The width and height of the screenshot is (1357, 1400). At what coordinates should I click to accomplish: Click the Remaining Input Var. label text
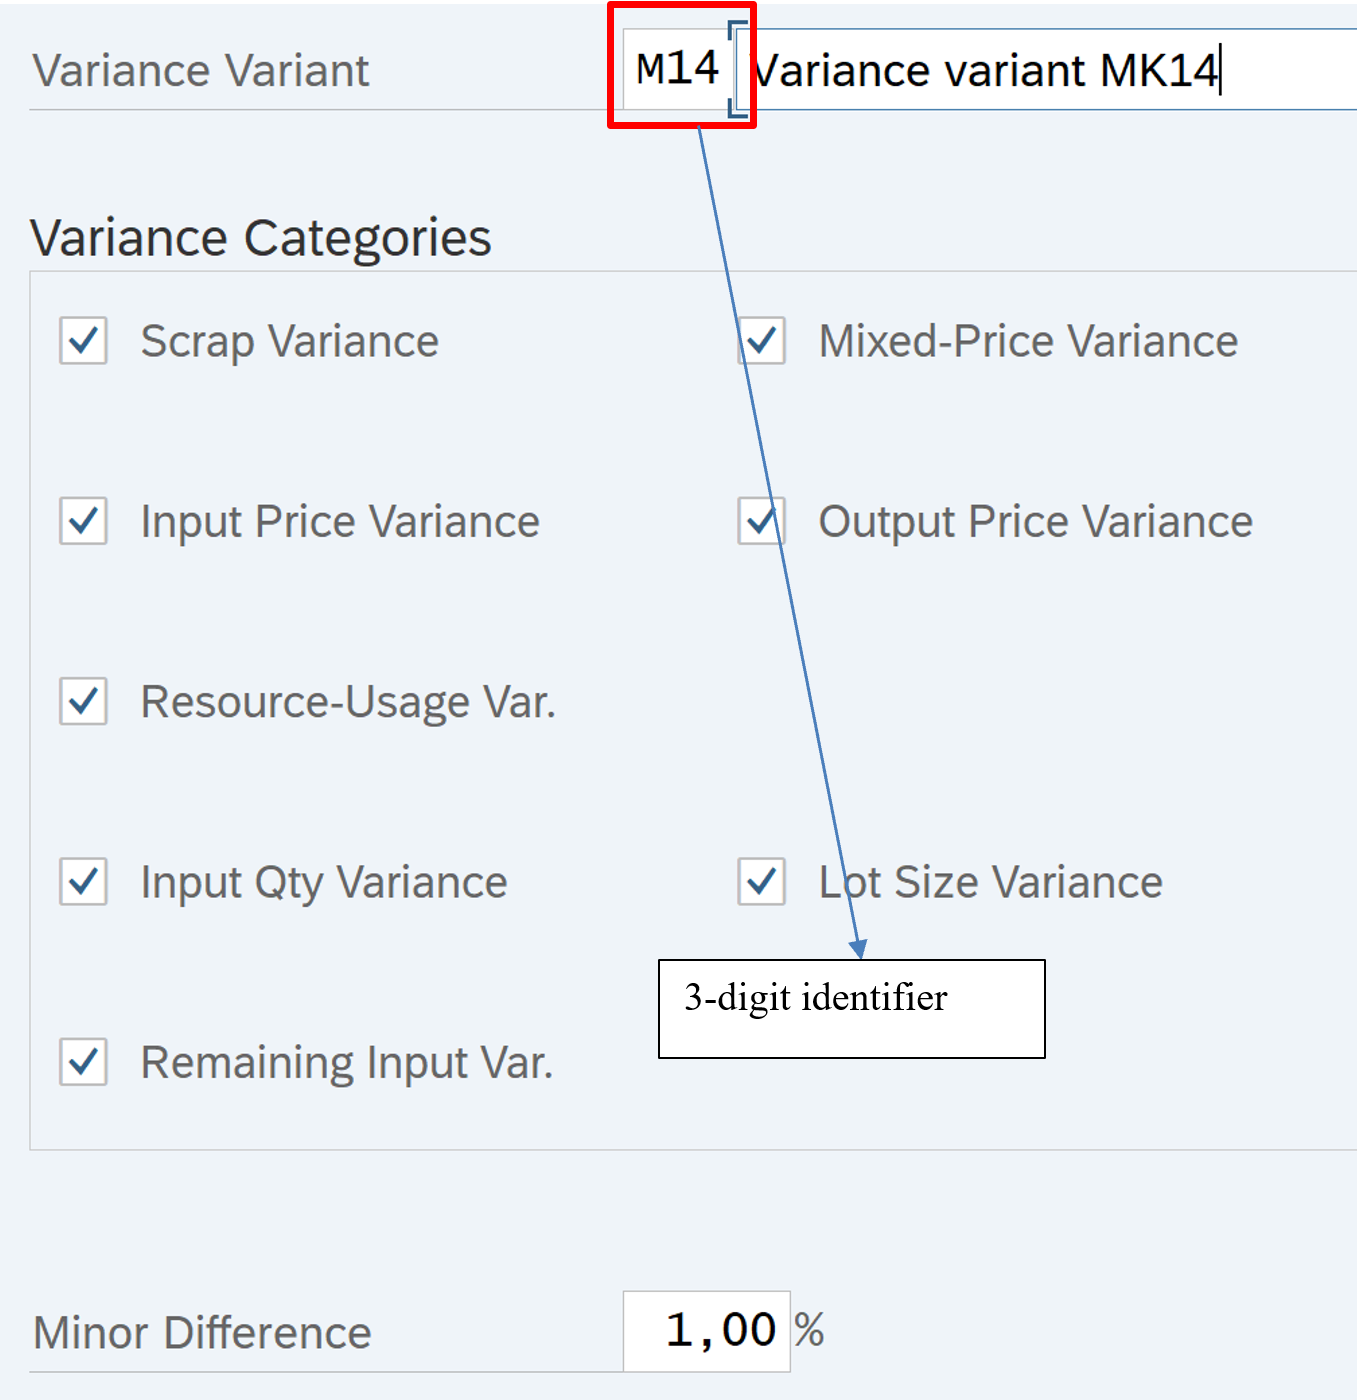346,1062
